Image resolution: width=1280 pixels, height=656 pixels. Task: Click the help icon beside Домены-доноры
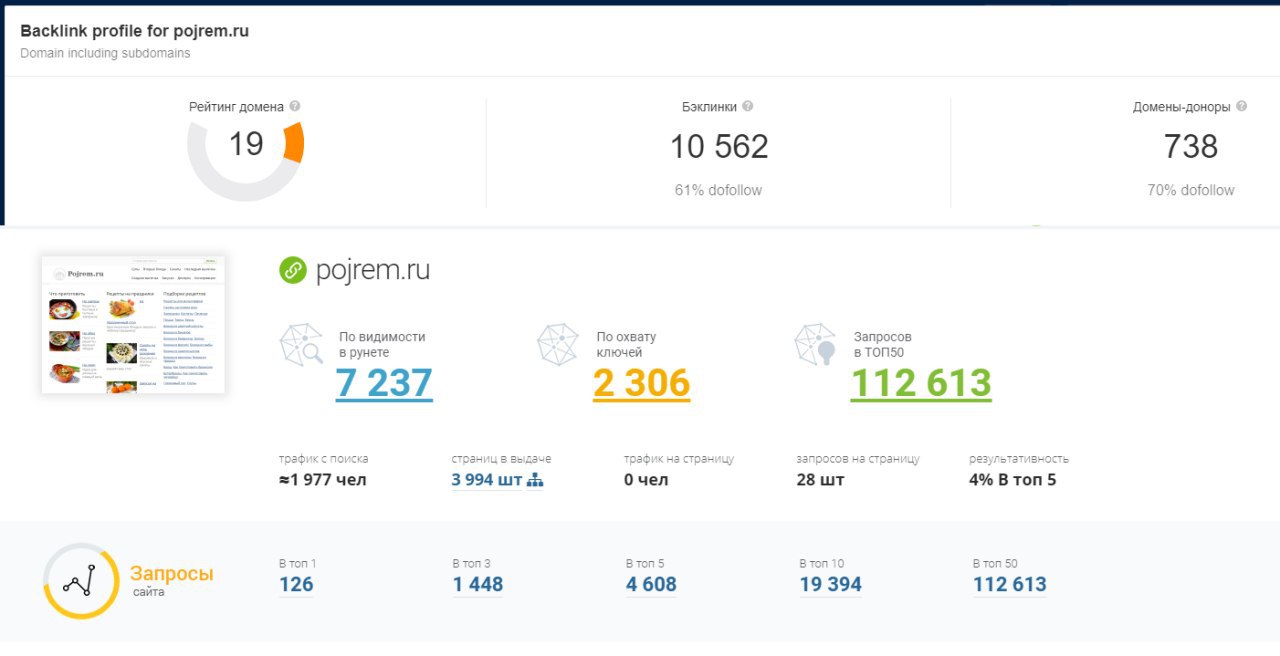tap(1241, 106)
